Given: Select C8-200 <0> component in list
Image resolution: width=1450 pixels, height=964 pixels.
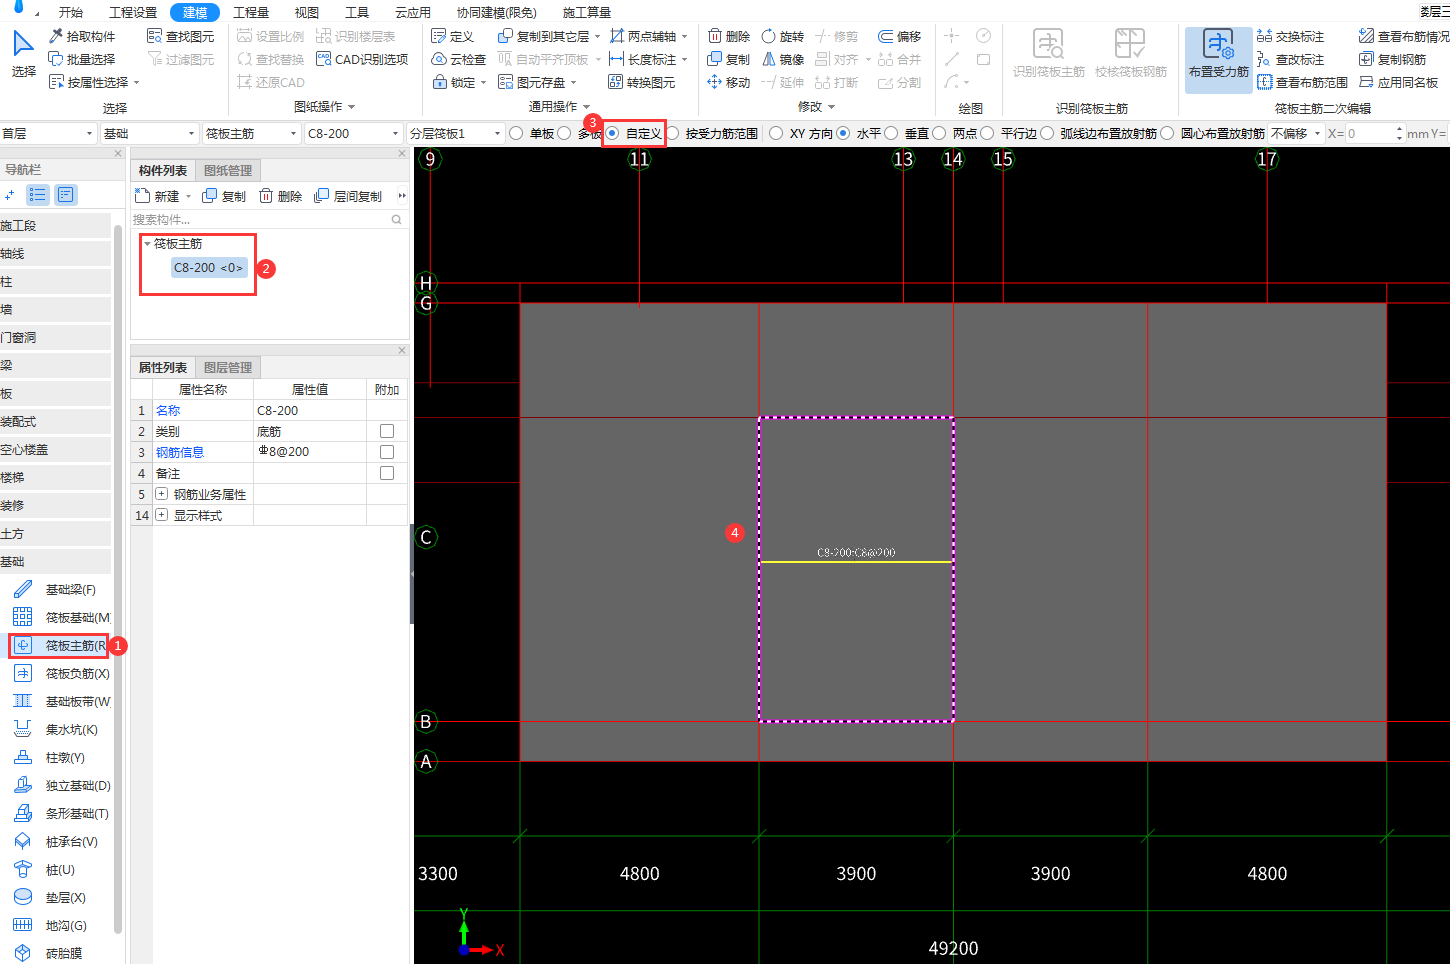Looking at the screenshot, I should tap(208, 268).
